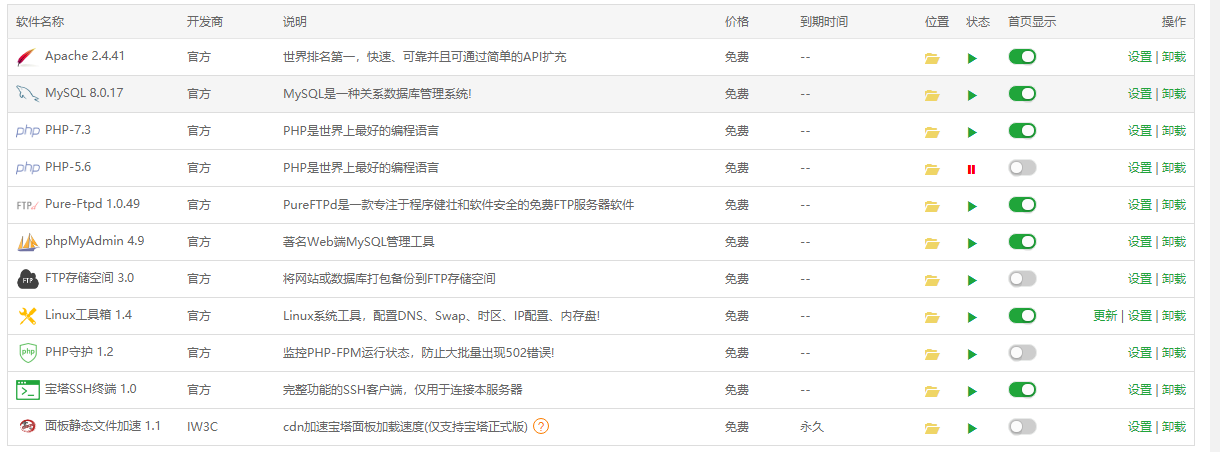
Task: Click 卸载 for 面板静态文件加速 1.1
Action: [1174, 427]
